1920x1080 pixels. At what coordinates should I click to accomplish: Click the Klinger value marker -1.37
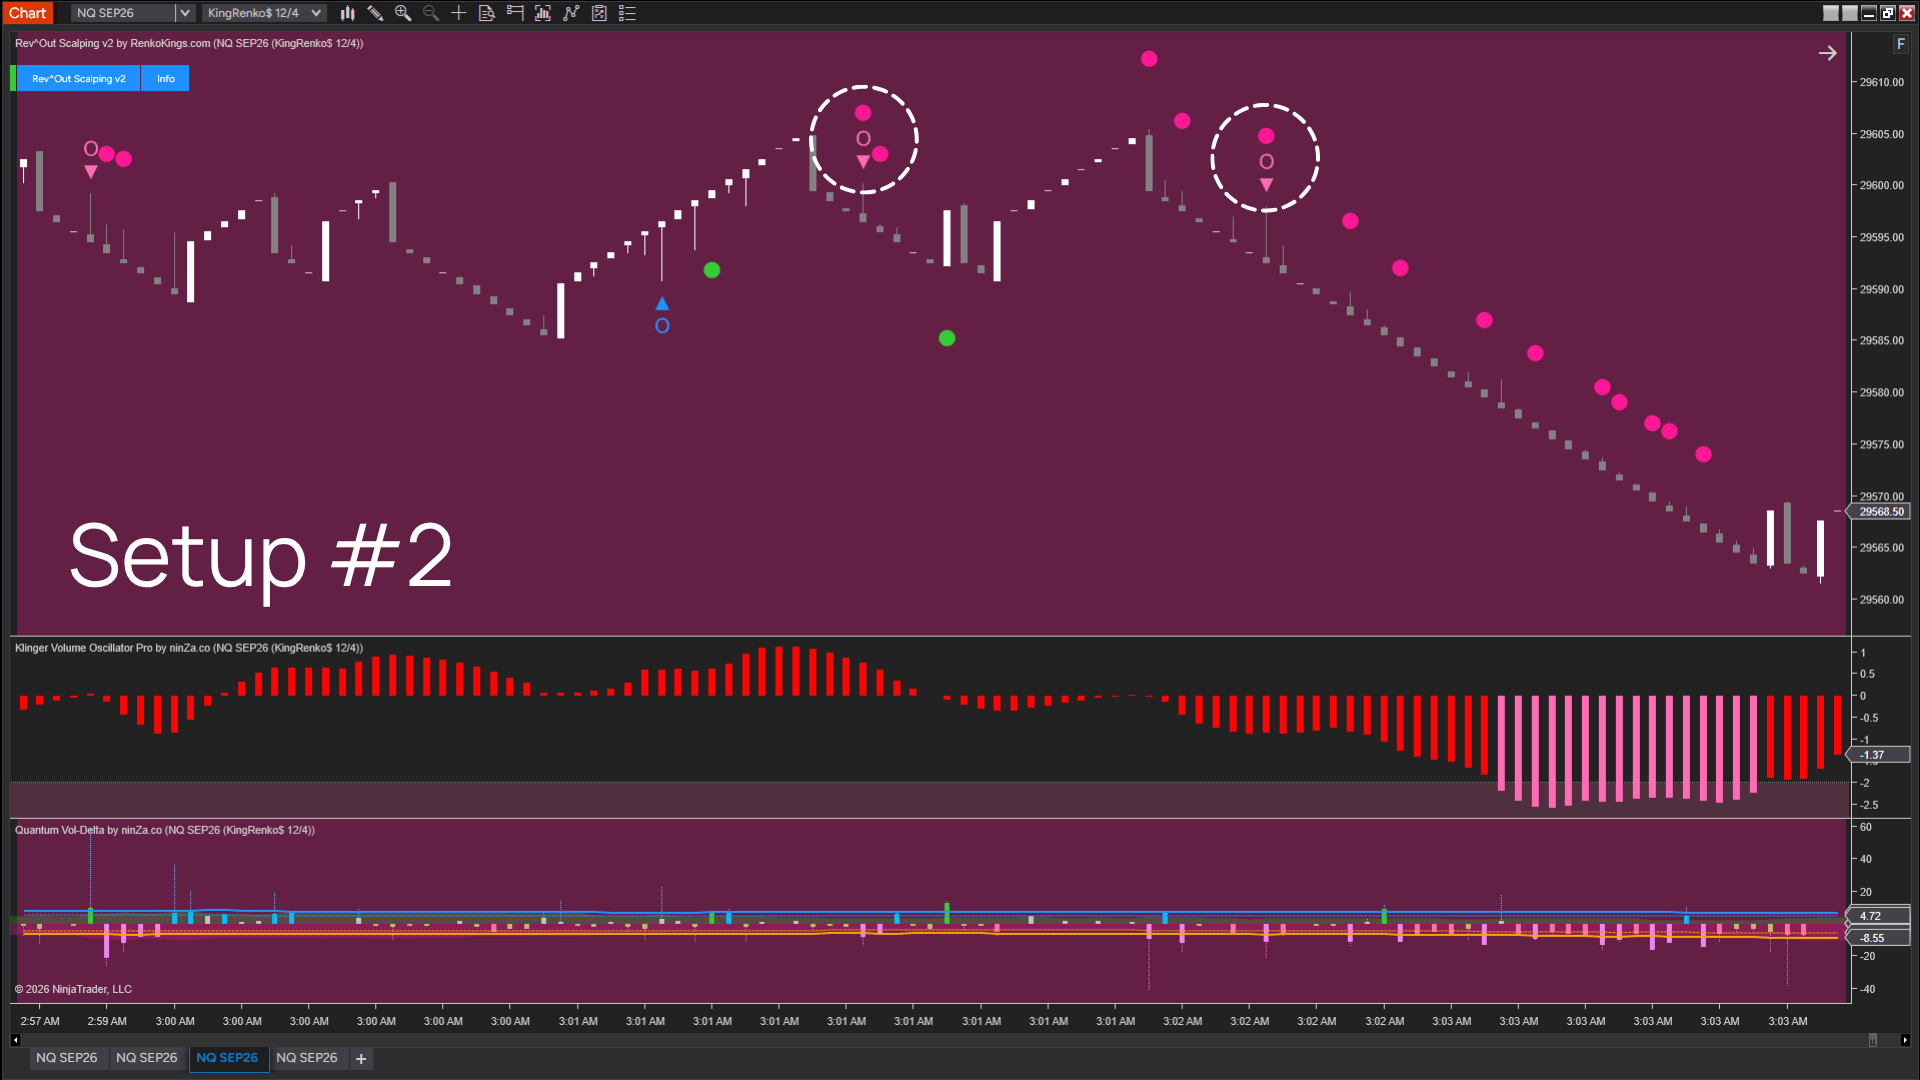(1878, 755)
